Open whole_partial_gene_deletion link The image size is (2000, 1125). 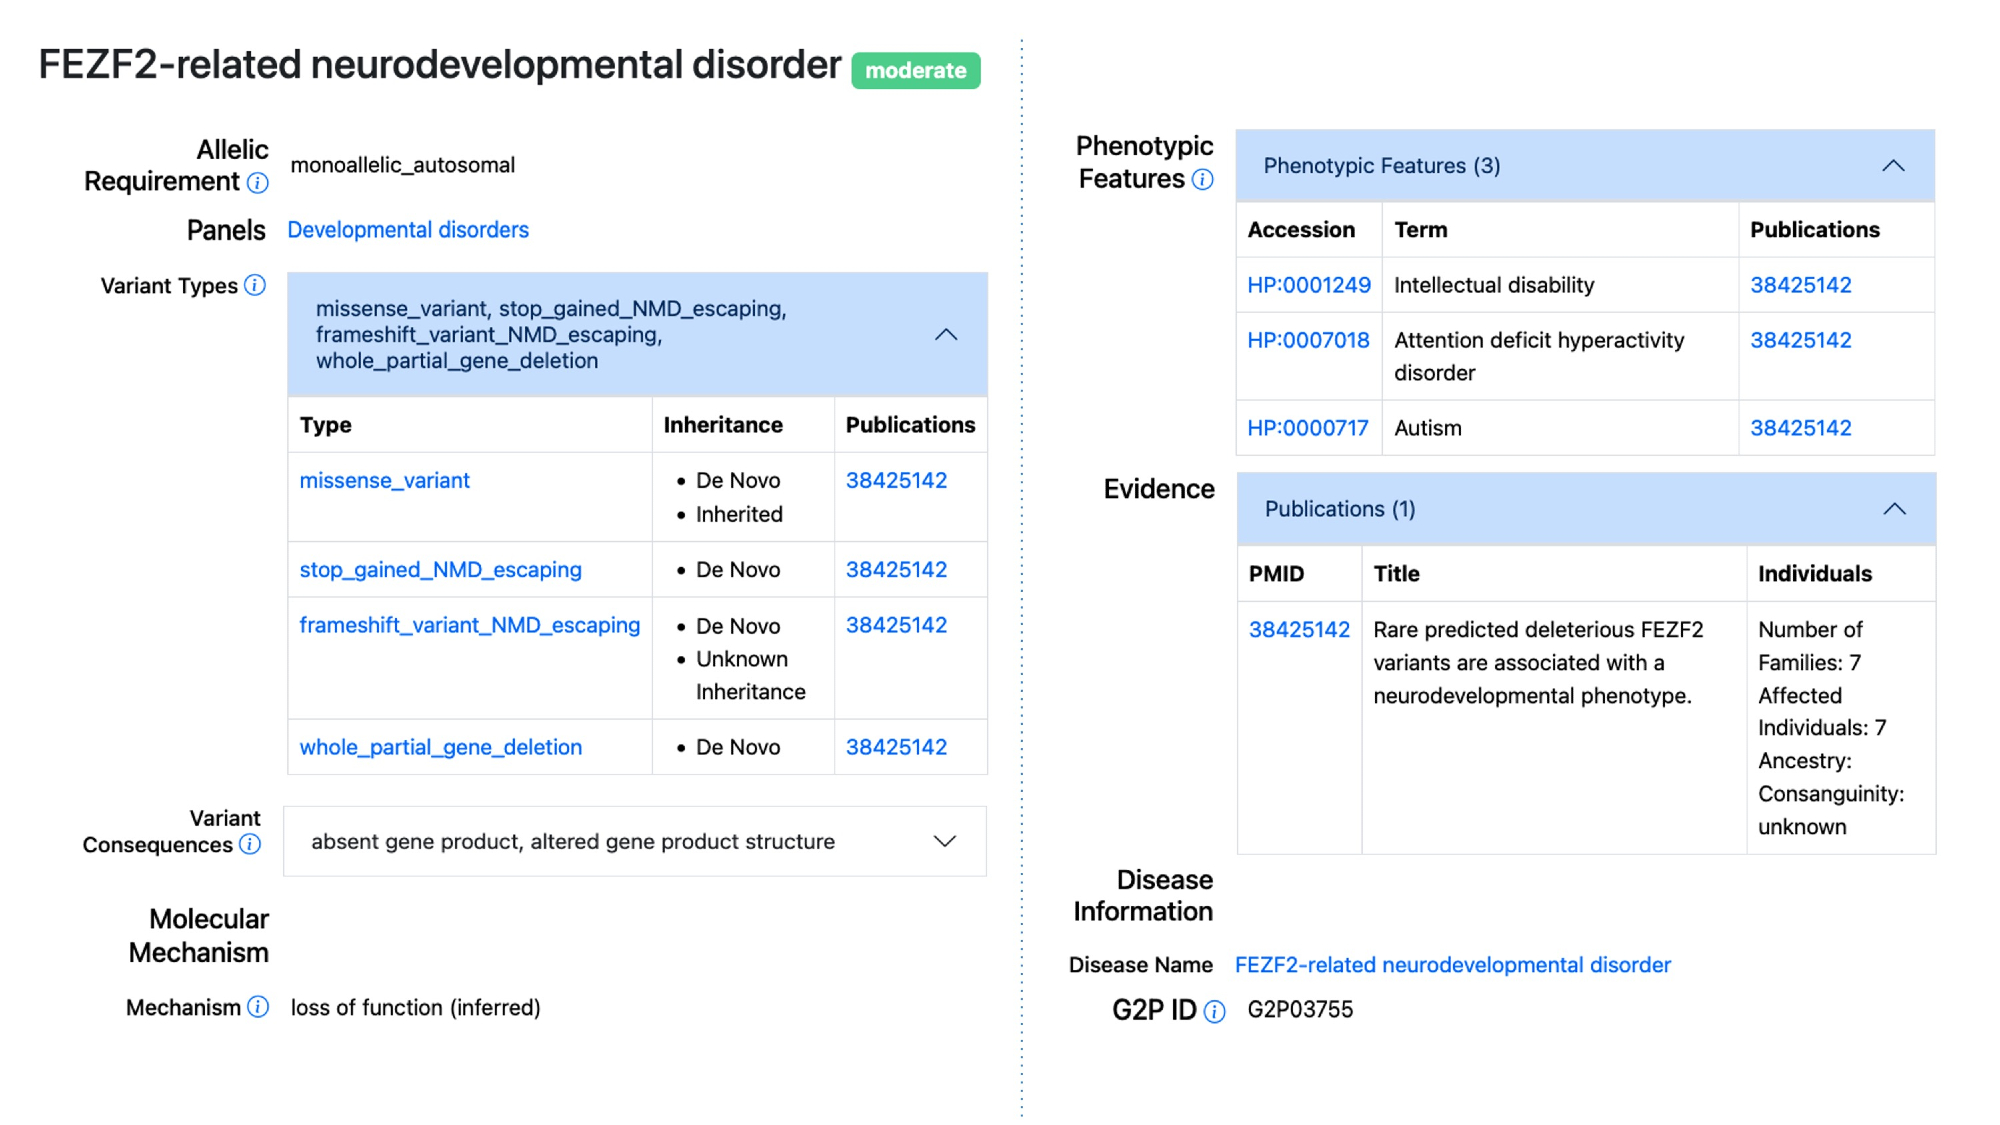coord(440,748)
